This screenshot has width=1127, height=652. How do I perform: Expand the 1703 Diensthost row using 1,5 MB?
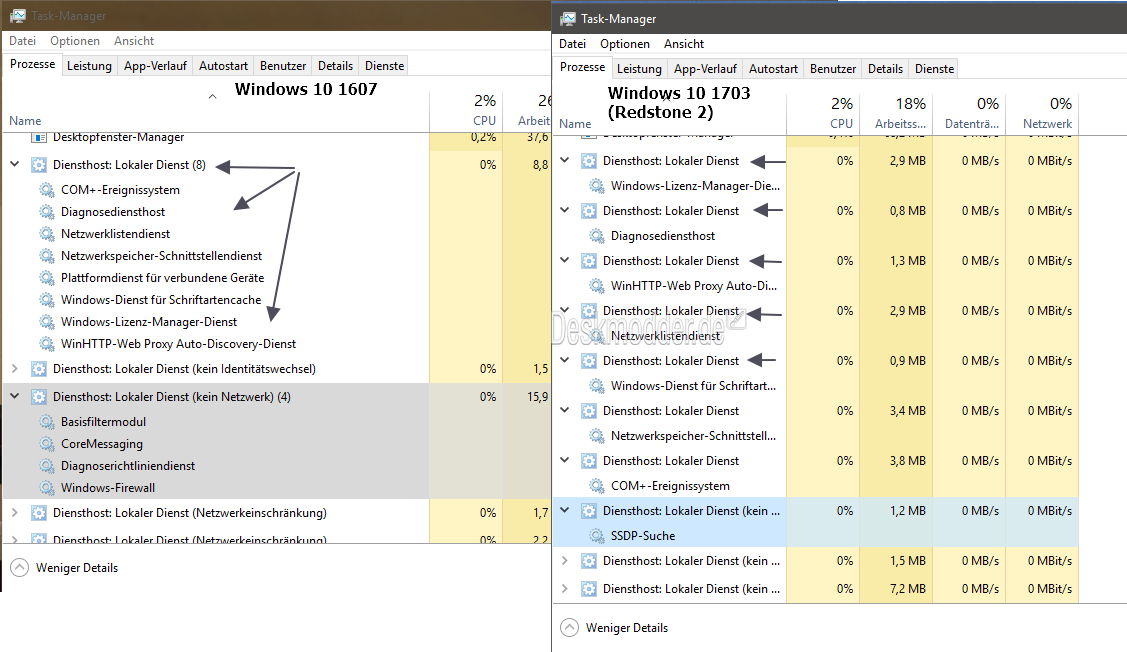click(x=565, y=561)
